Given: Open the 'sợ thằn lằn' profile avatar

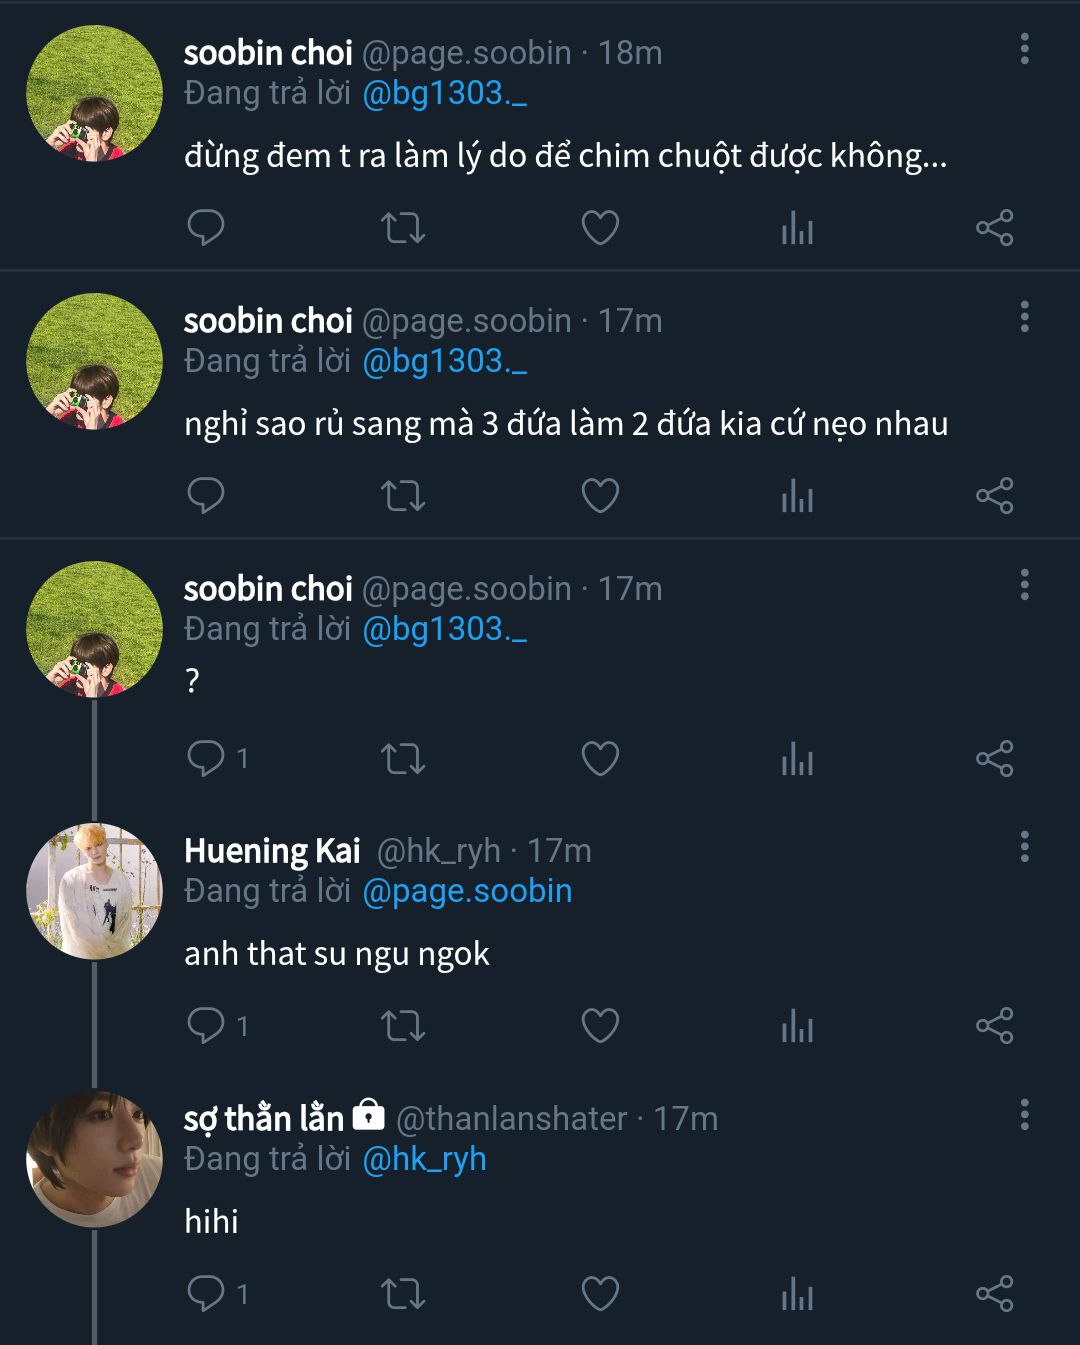Looking at the screenshot, I should point(94,1159).
